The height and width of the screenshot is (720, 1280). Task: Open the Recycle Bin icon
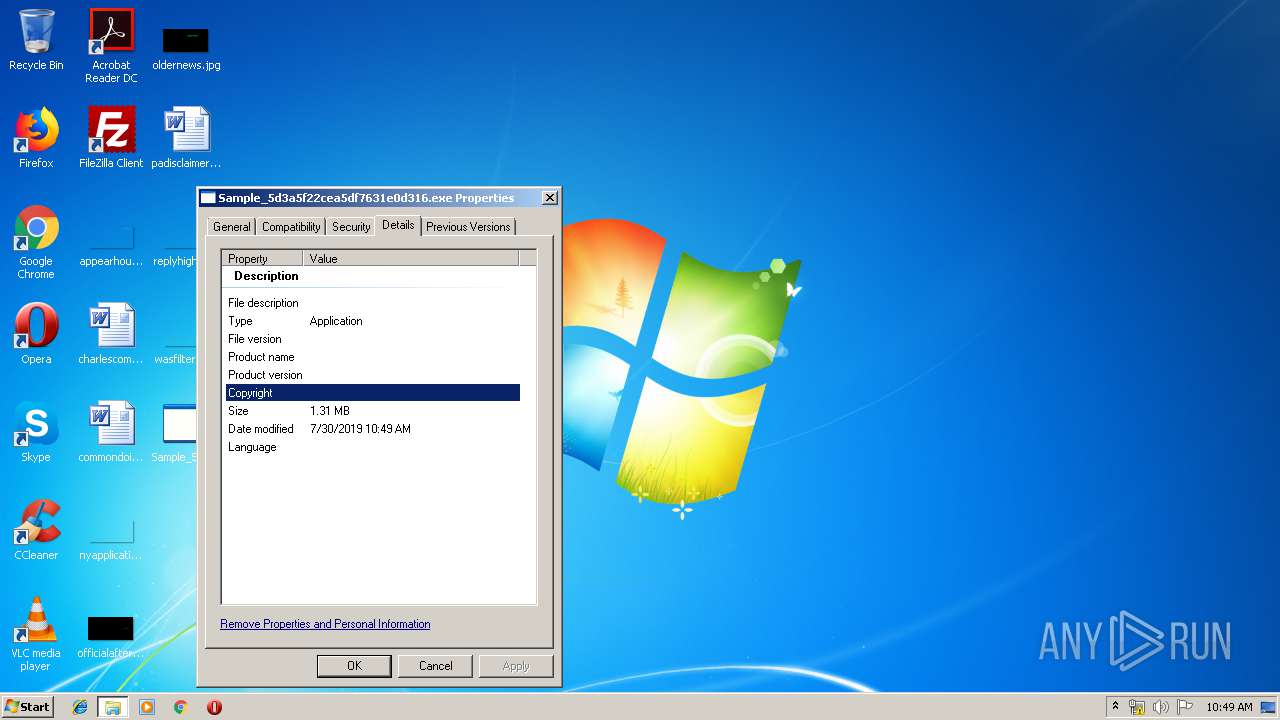pos(36,40)
